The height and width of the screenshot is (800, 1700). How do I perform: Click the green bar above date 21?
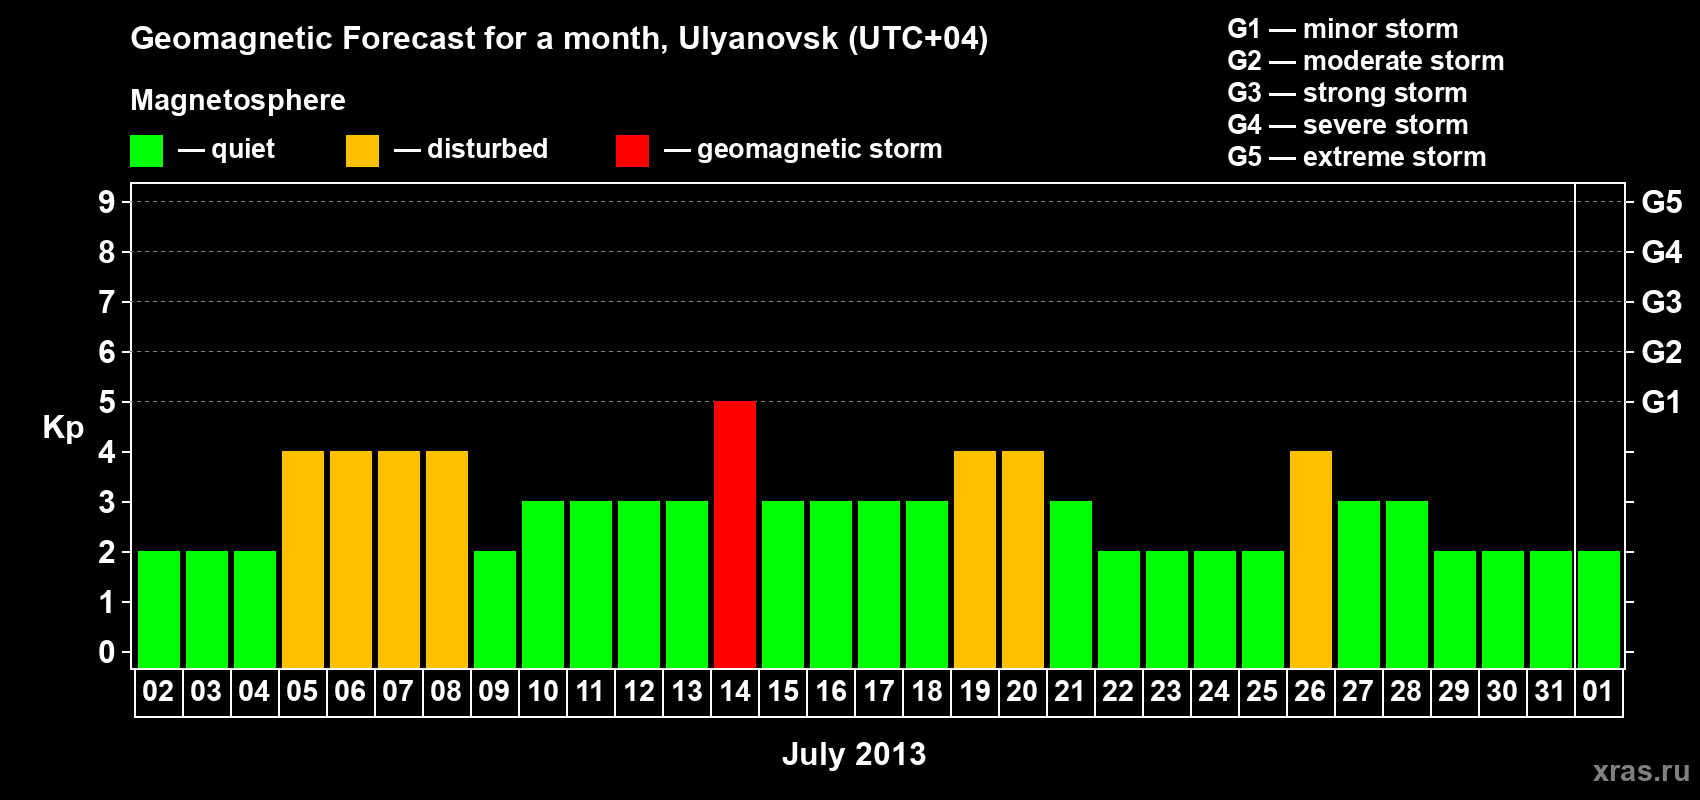1071,584
